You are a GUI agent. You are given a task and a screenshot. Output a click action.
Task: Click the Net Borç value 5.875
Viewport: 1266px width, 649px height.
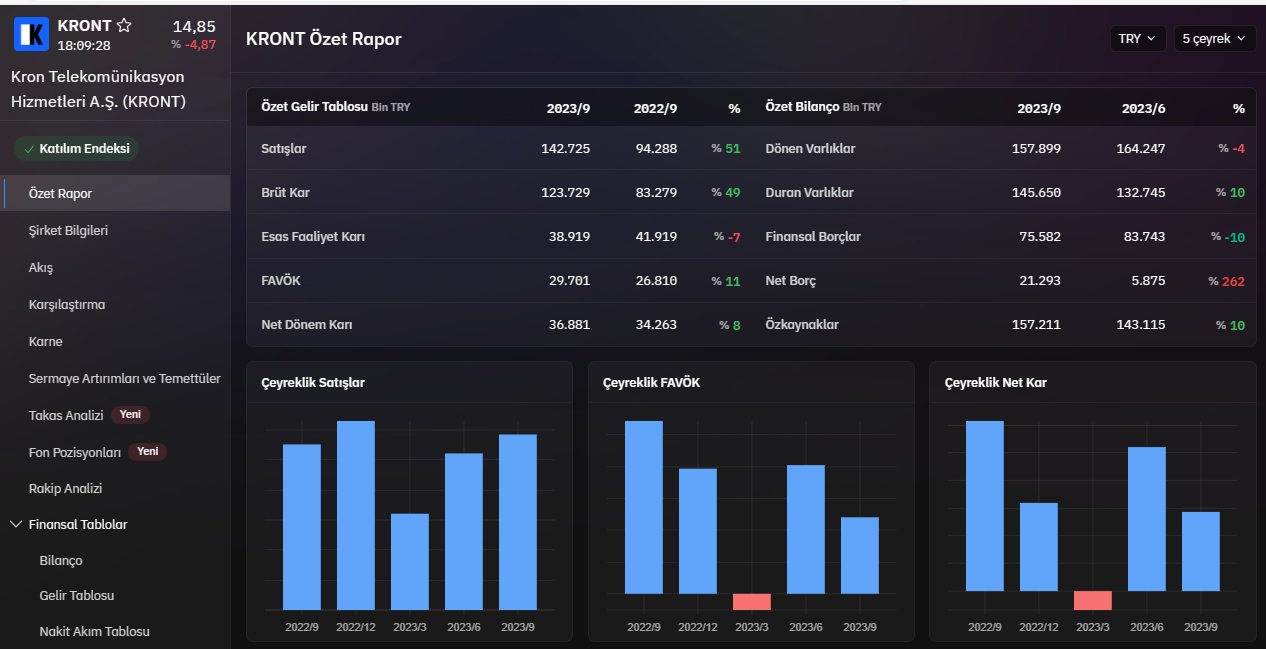[1147, 281]
